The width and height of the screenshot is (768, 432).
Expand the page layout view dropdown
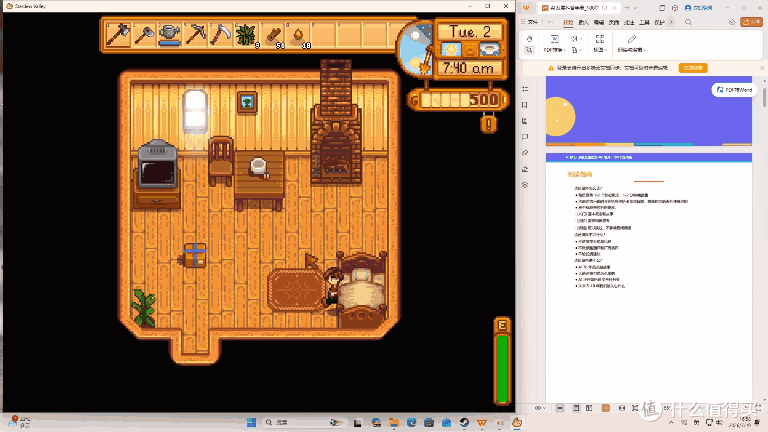point(600,44)
